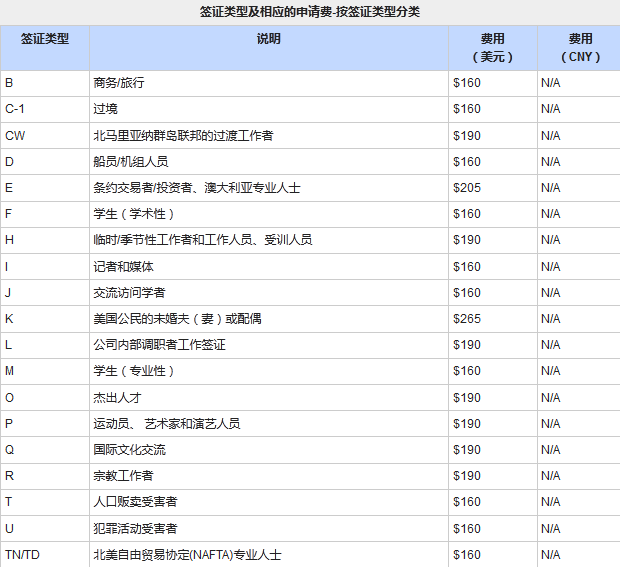Click the table title 签证类型及相应的申请费

click(310, 11)
